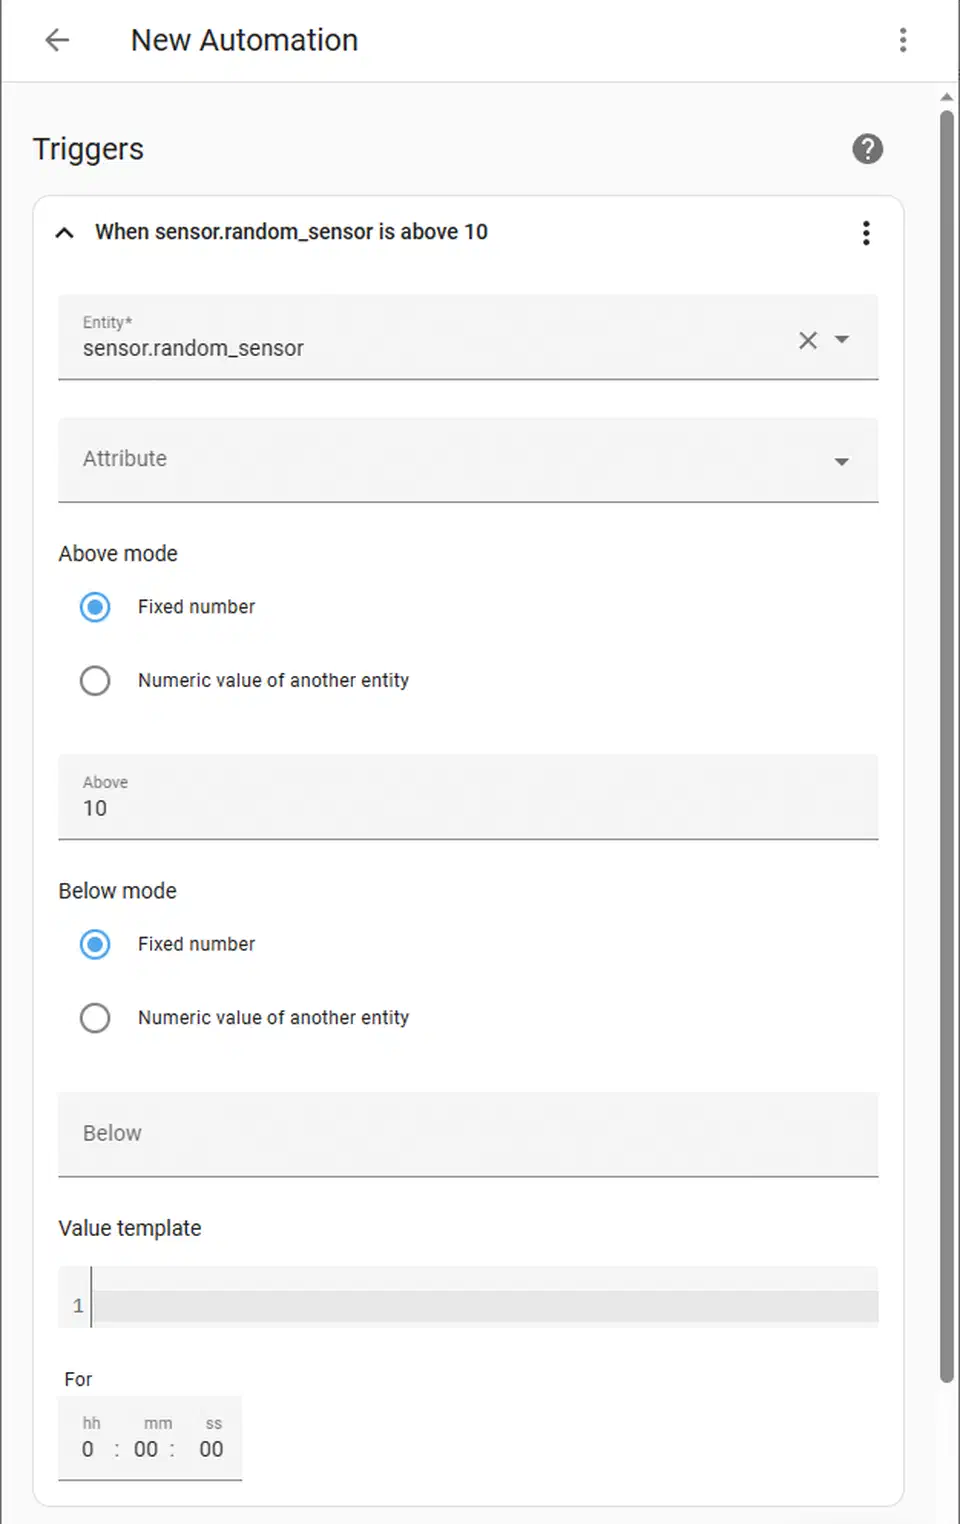Click the vertical scrollbar on the right

tap(946, 700)
